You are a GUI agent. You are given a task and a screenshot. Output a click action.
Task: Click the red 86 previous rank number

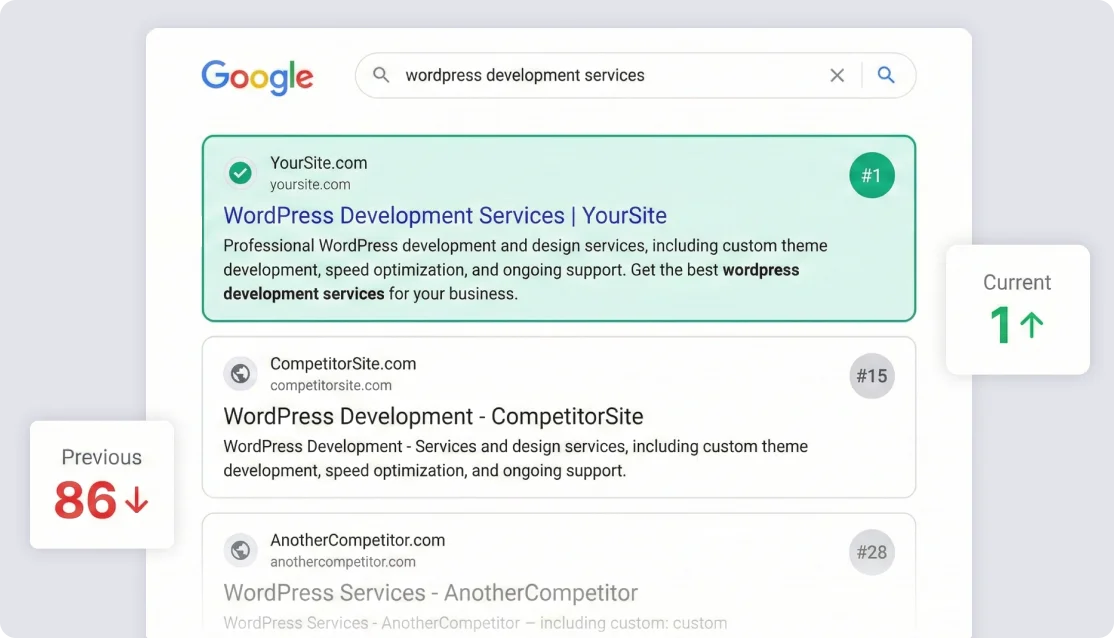[x=85, y=500]
